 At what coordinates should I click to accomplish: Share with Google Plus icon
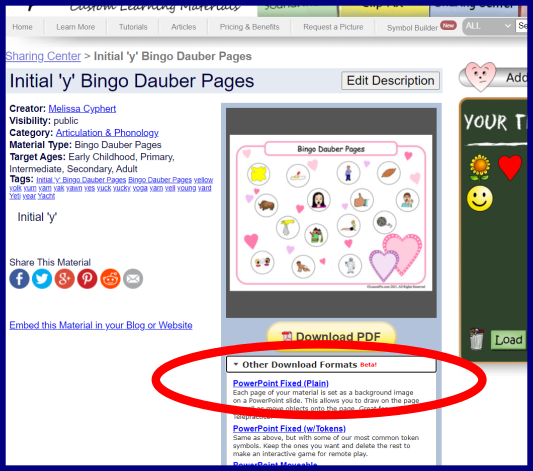pyautogui.click(x=65, y=279)
